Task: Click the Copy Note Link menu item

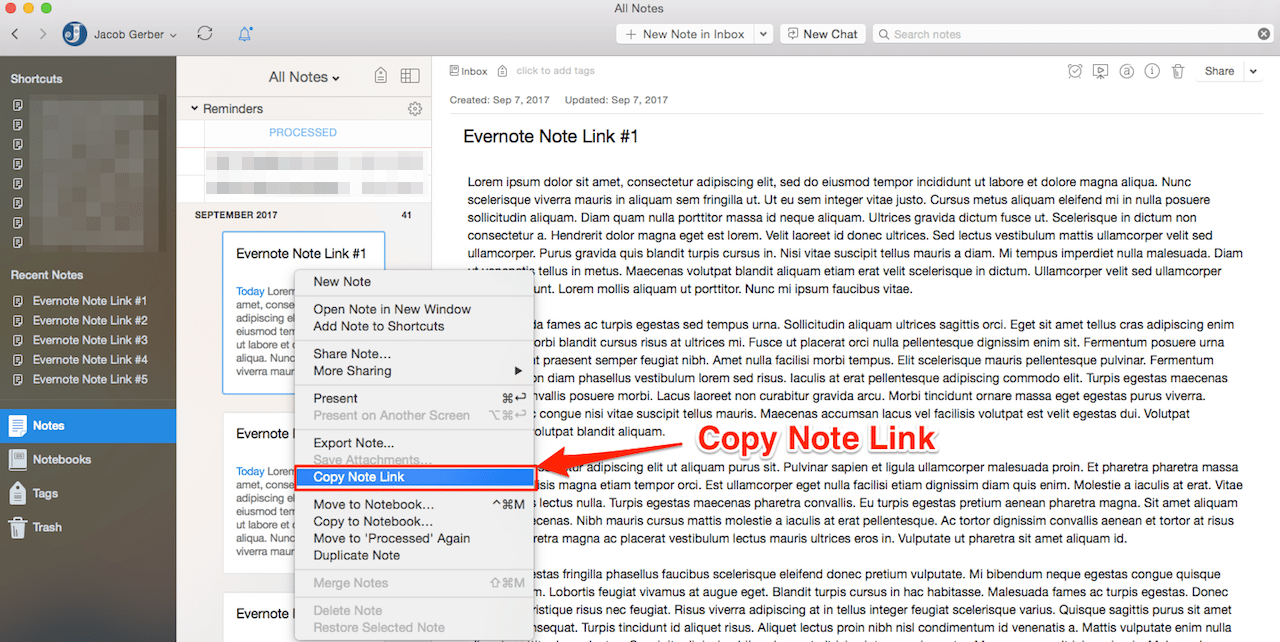Action: point(414,477)
